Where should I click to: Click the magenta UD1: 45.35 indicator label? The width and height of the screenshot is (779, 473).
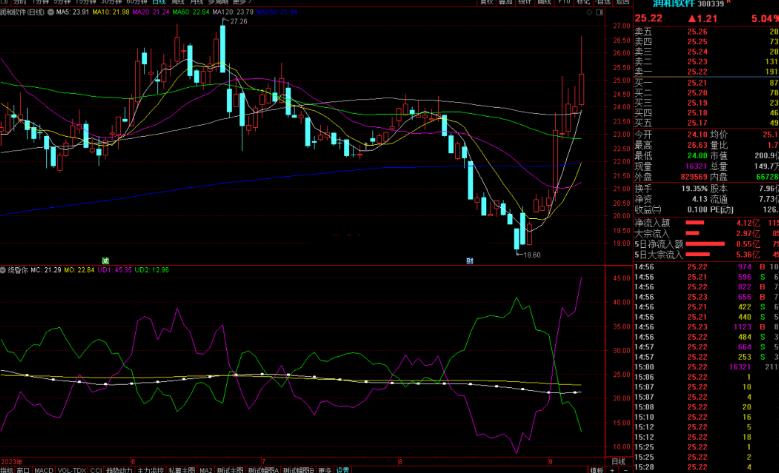click(x=115, y=270)
